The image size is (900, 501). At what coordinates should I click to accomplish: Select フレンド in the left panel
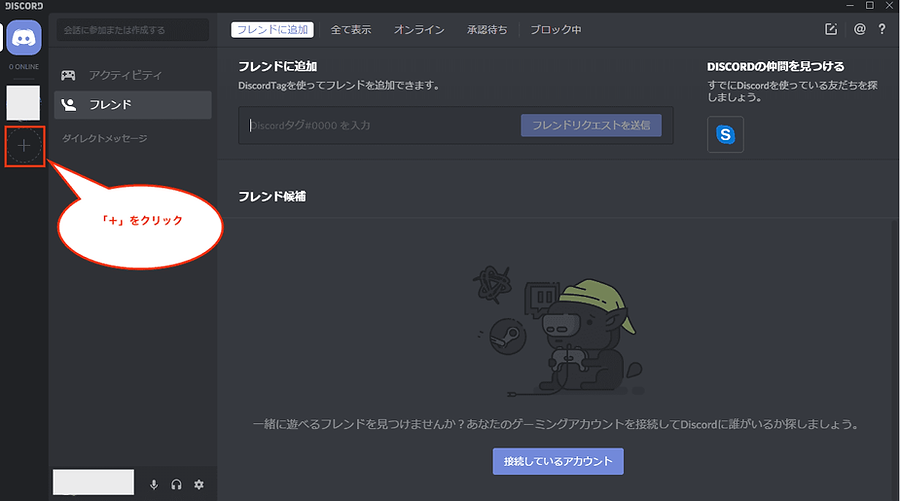point(133,105)
